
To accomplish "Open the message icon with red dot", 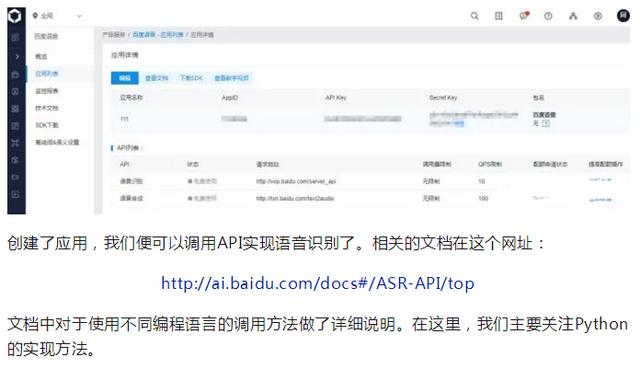I will 524,16.
